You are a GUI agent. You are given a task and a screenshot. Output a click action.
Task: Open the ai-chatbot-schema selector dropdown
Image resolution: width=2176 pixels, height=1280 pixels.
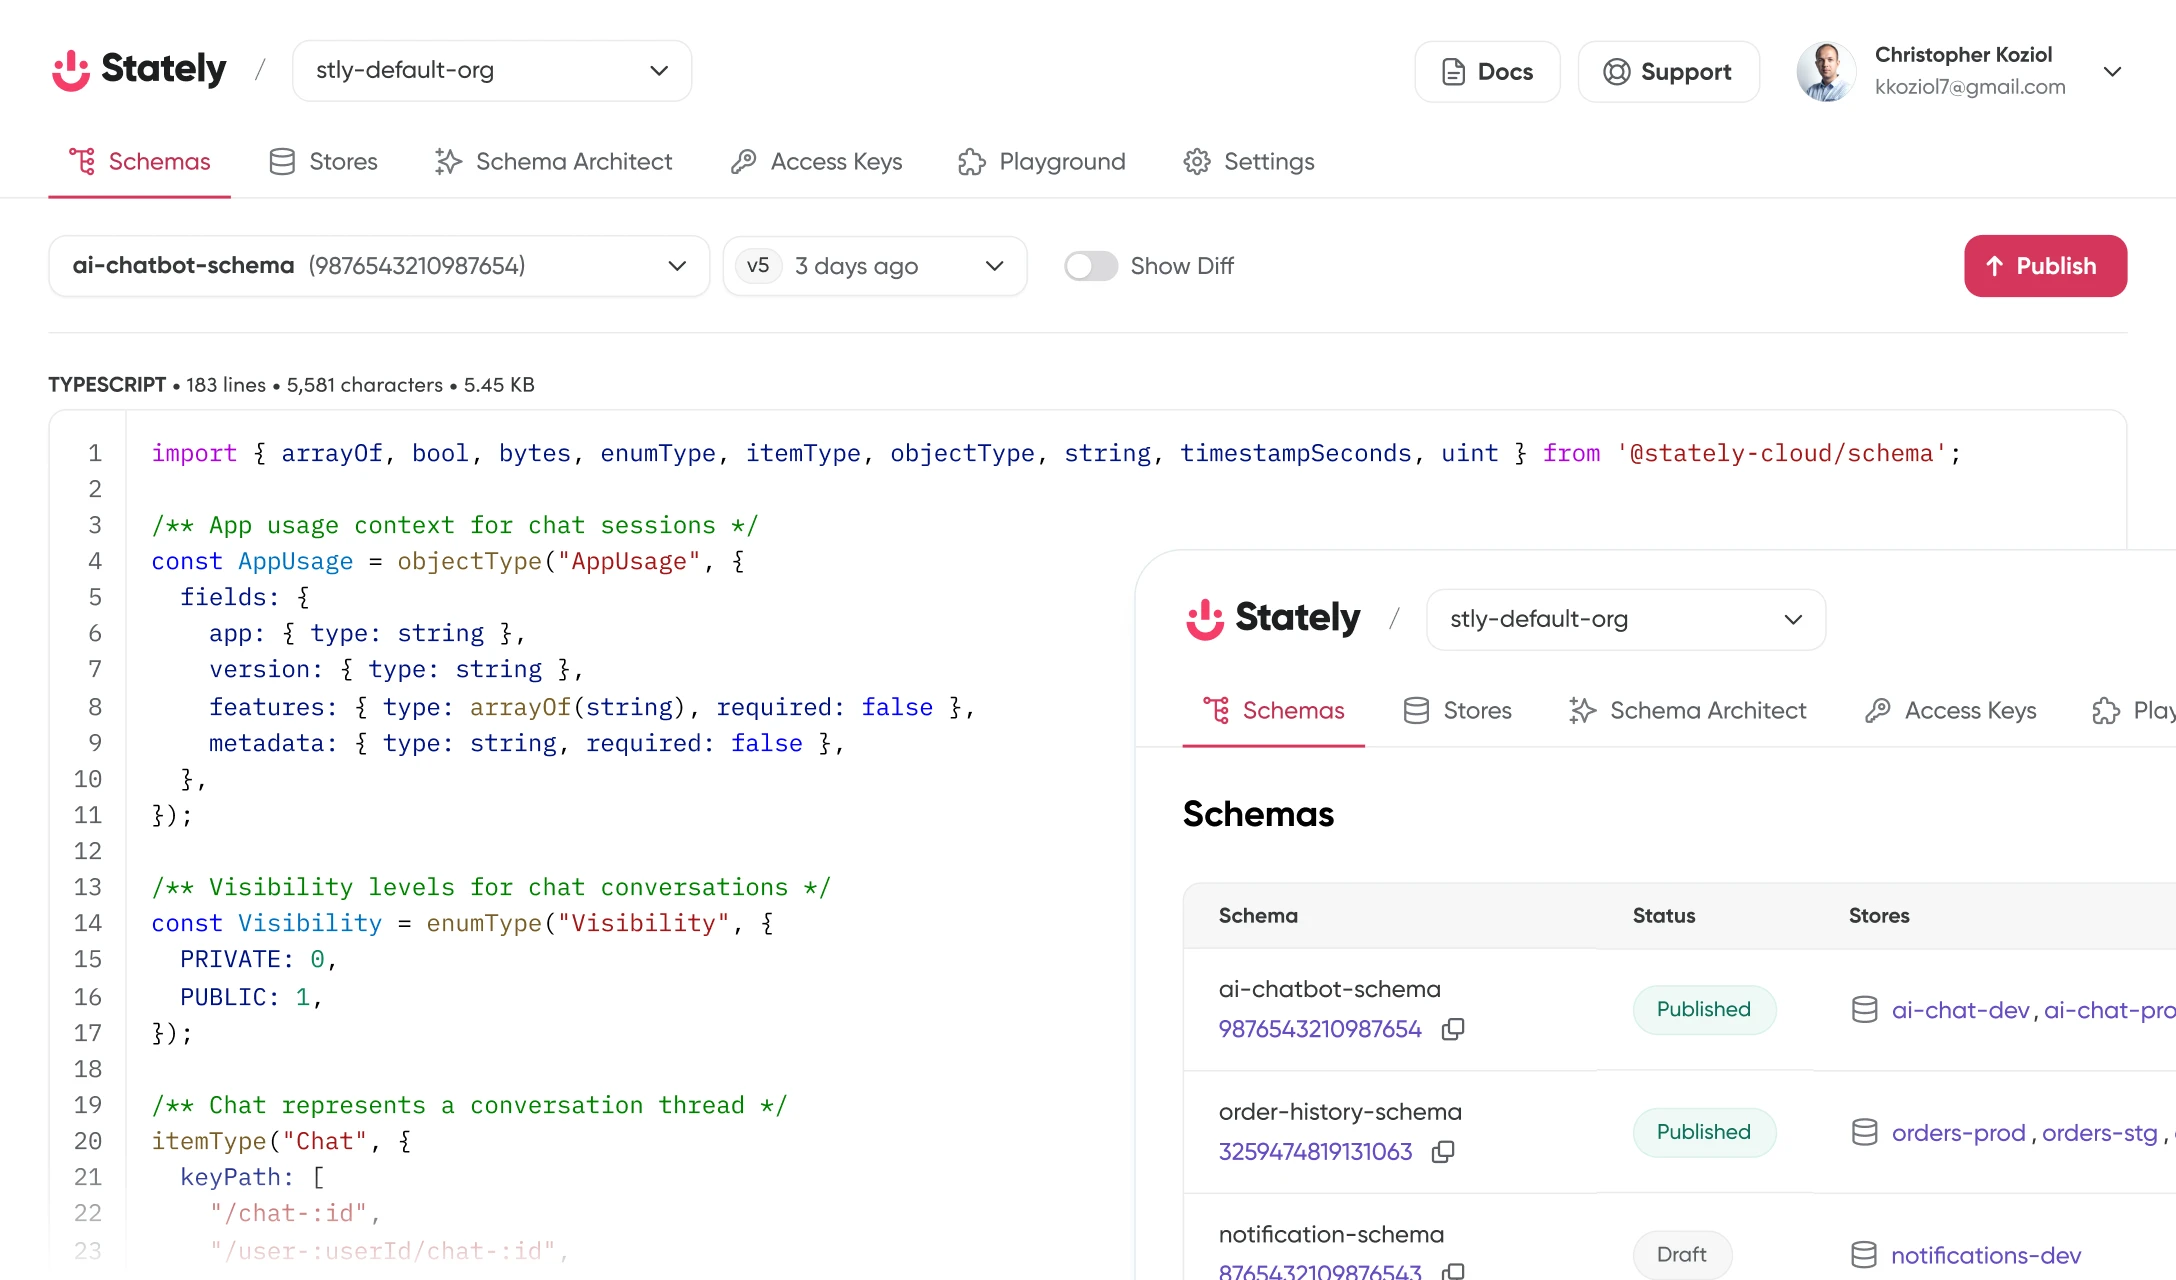pyautogui.click(x=379, y=266)
